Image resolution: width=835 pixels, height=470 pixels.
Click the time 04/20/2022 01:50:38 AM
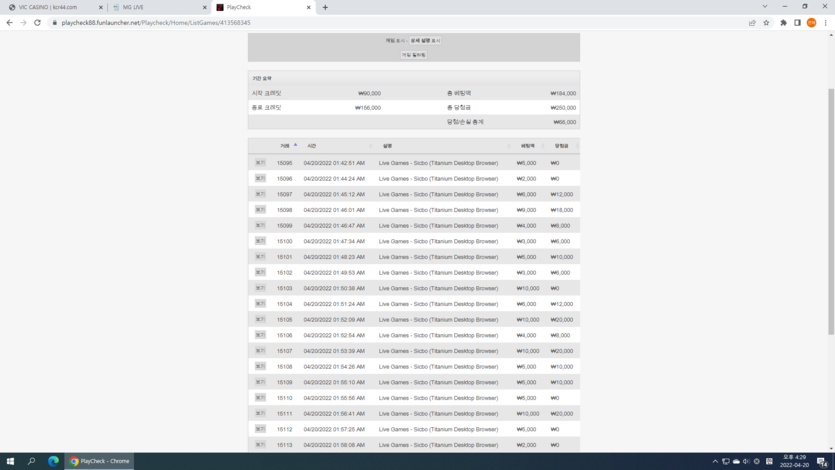pos(334,288)
